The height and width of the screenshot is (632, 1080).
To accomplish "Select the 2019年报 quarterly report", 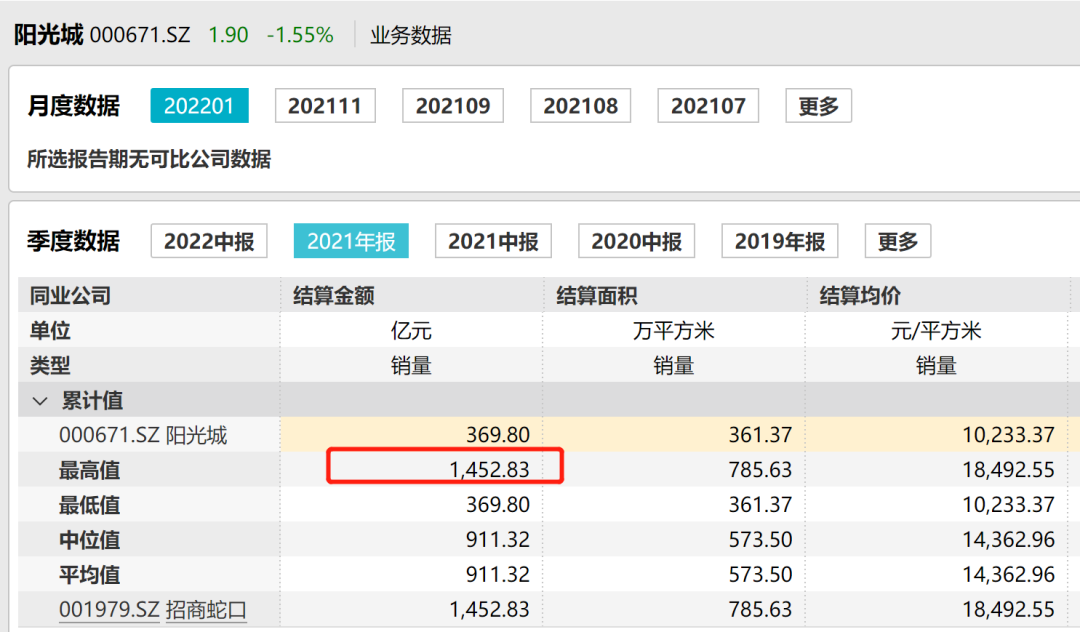I will coord(780,240).
